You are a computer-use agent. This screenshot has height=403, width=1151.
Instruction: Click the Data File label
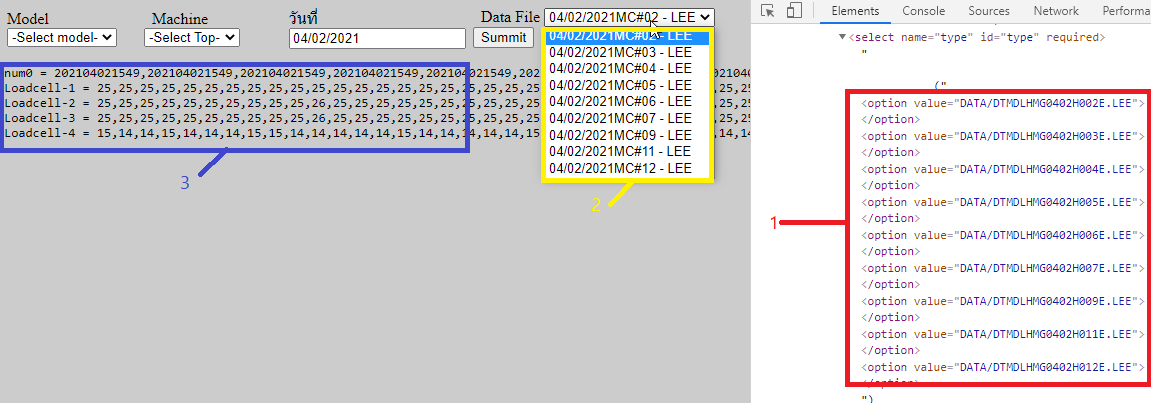click(x=510, y=17)
